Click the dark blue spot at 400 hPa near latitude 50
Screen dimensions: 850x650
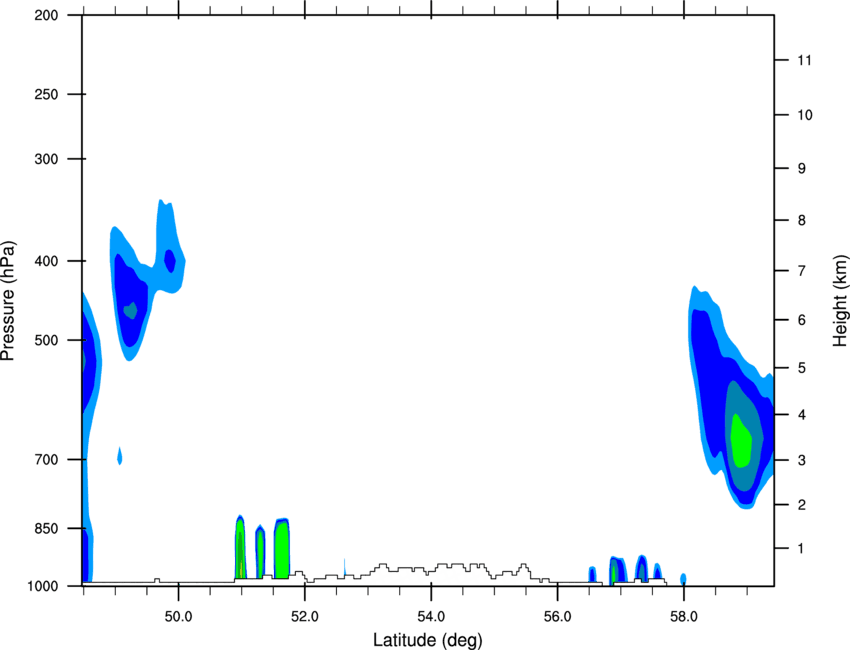coord(170,261)
